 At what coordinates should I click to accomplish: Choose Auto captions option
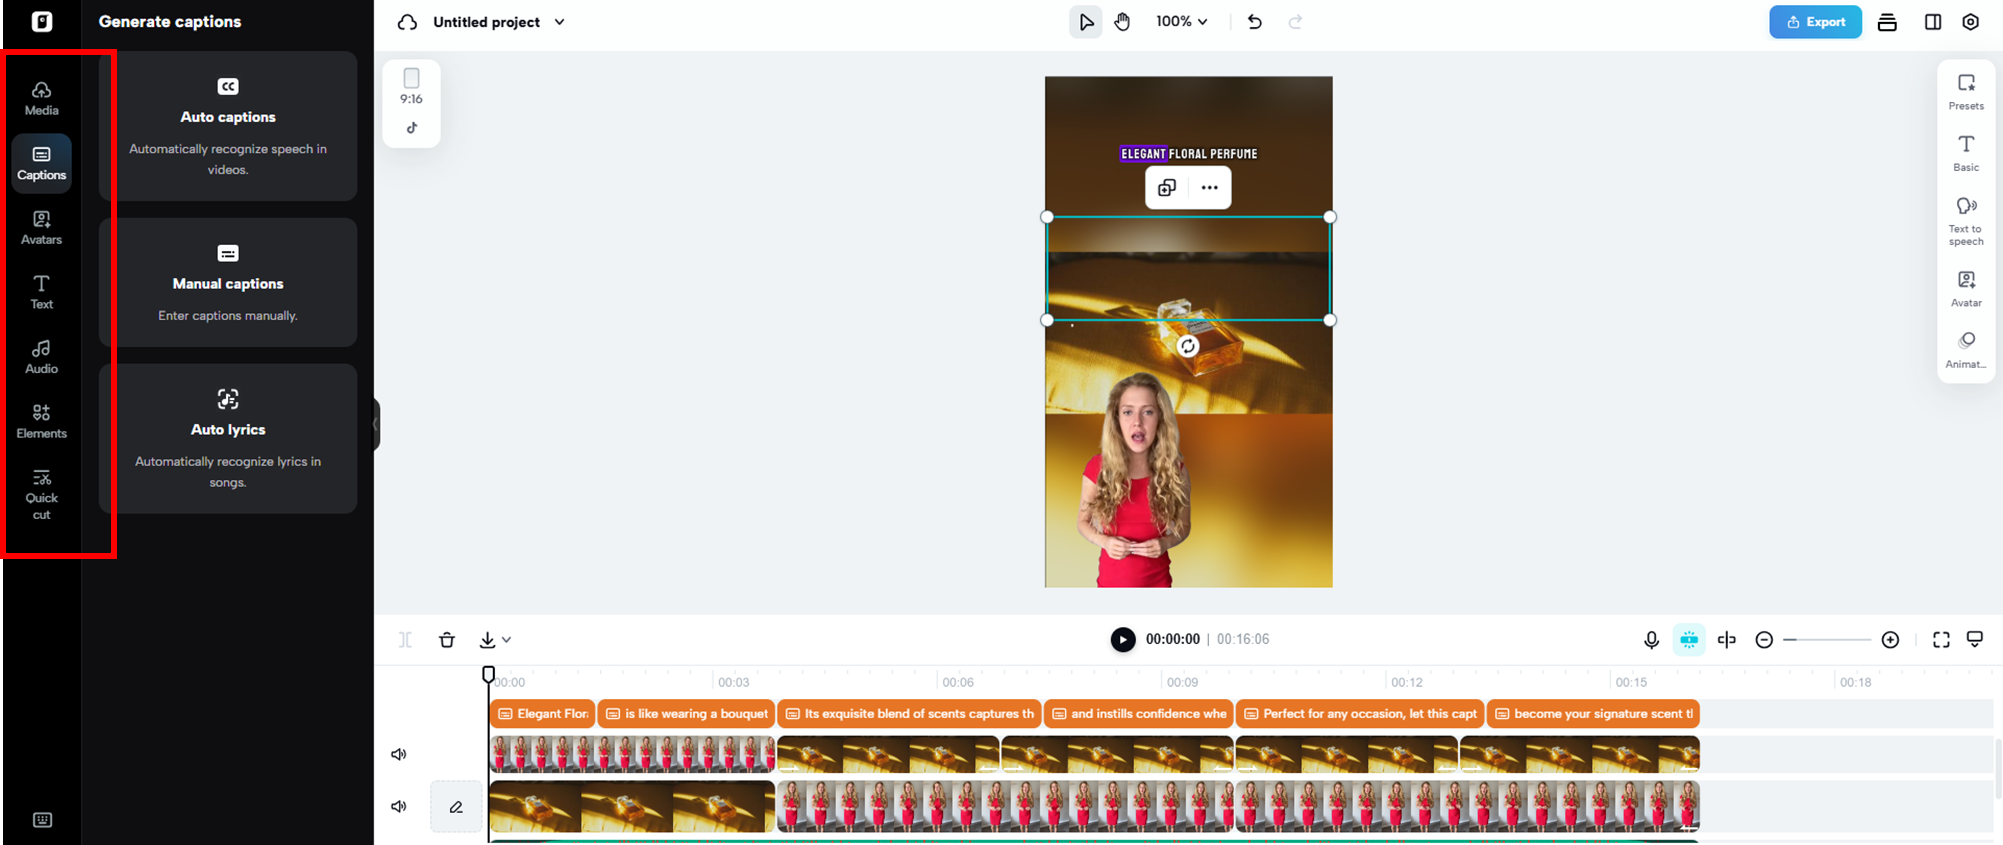228,126
